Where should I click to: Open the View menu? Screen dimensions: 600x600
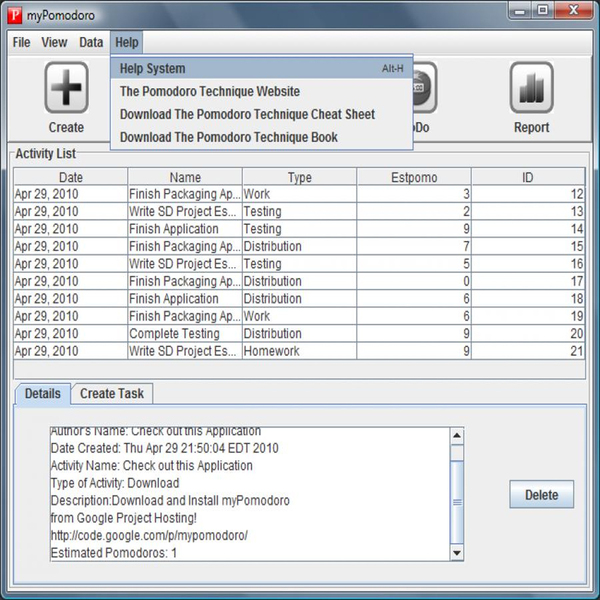tap(54, 42)
